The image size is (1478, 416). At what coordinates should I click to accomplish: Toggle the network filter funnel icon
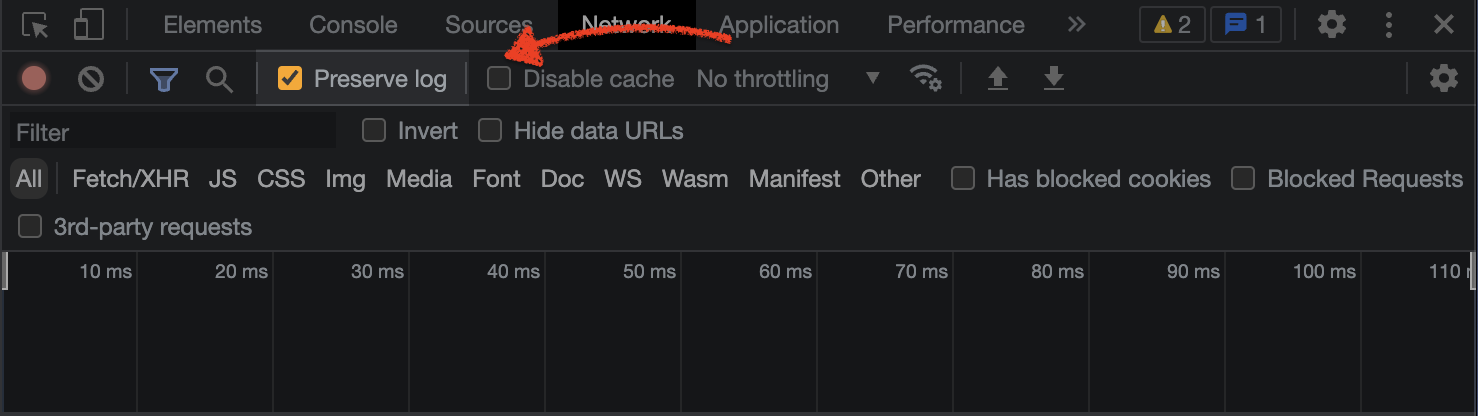pyautogui.click(x=163, y=78)
